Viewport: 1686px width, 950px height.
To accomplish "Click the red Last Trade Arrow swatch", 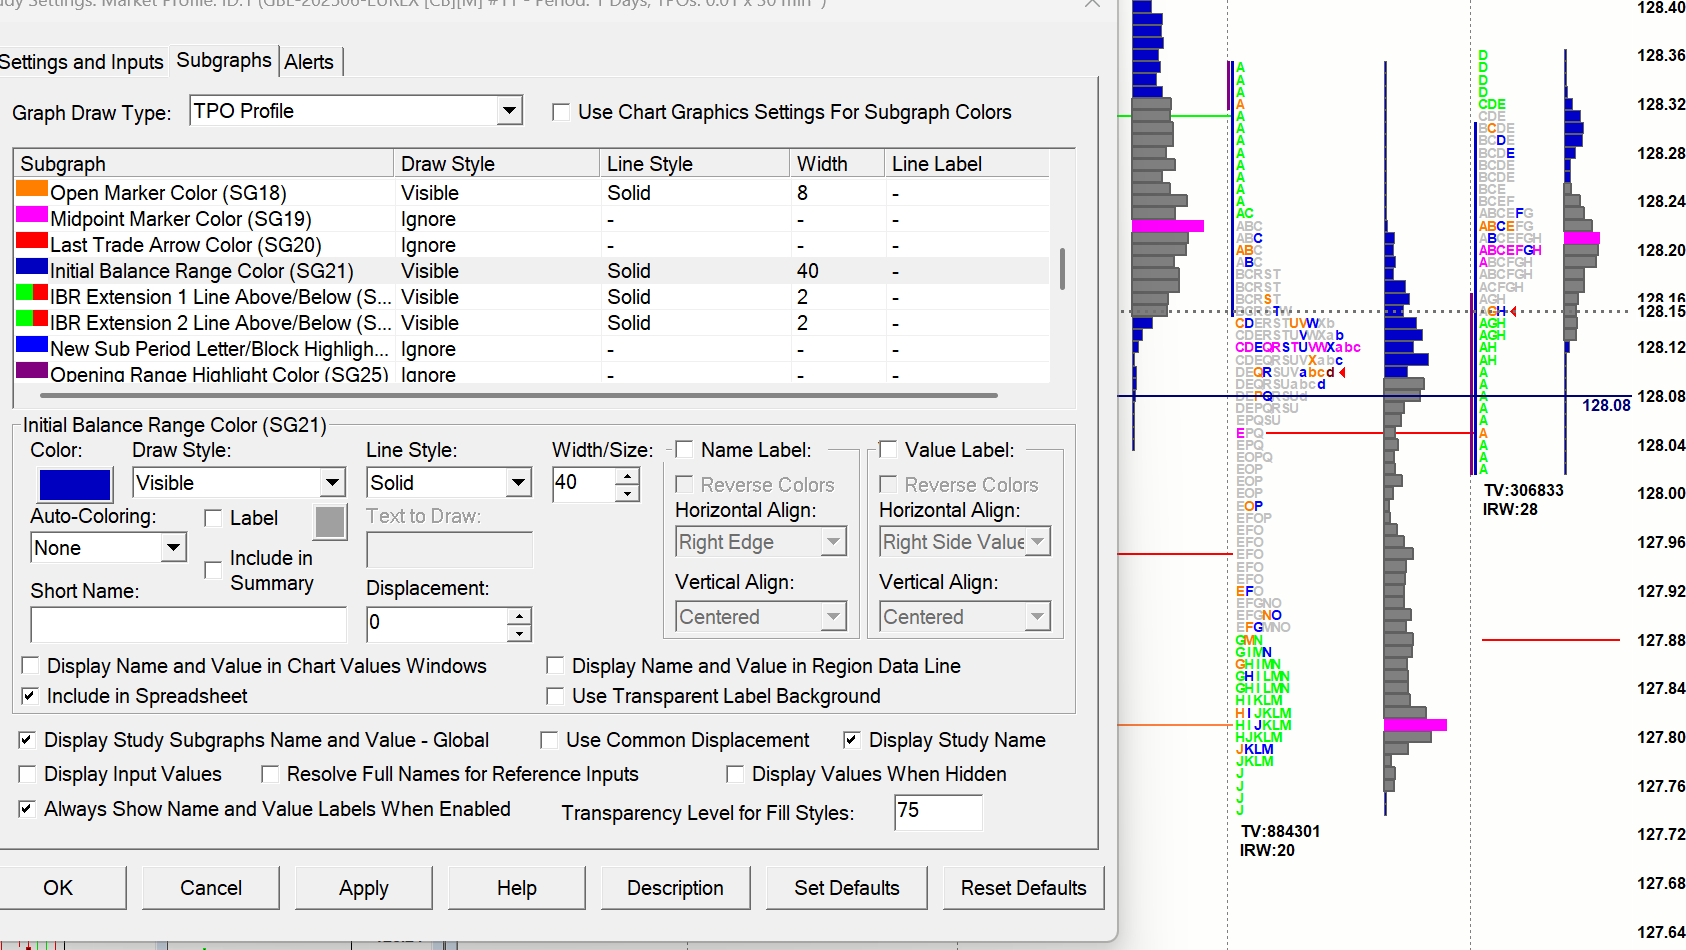I will click(x=32, y=241).
